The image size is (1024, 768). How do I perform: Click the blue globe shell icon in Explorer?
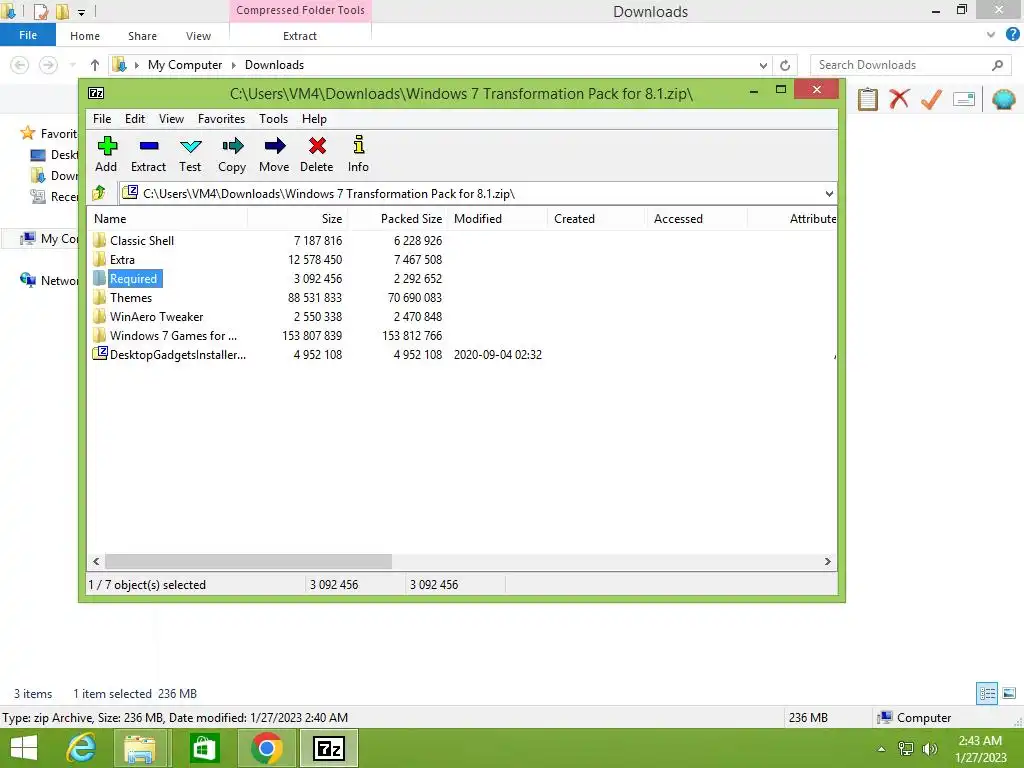pyautogui.click(x=1004, y=99)
